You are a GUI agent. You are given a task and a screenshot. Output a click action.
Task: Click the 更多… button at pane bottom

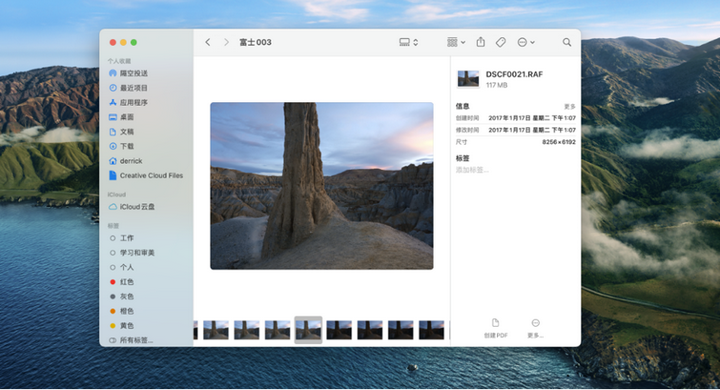(x=535, y=328)
